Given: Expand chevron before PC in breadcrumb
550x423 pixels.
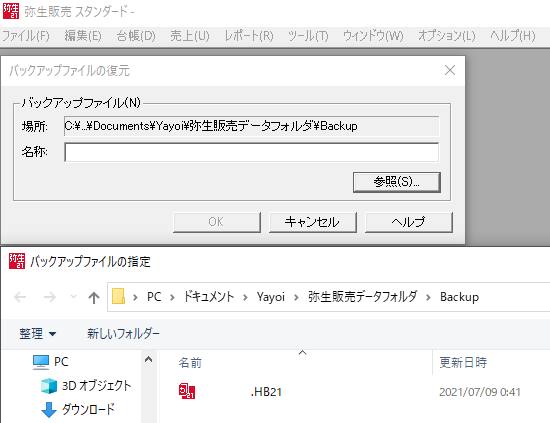Looking at the screenshot, I should pos(135,297).
